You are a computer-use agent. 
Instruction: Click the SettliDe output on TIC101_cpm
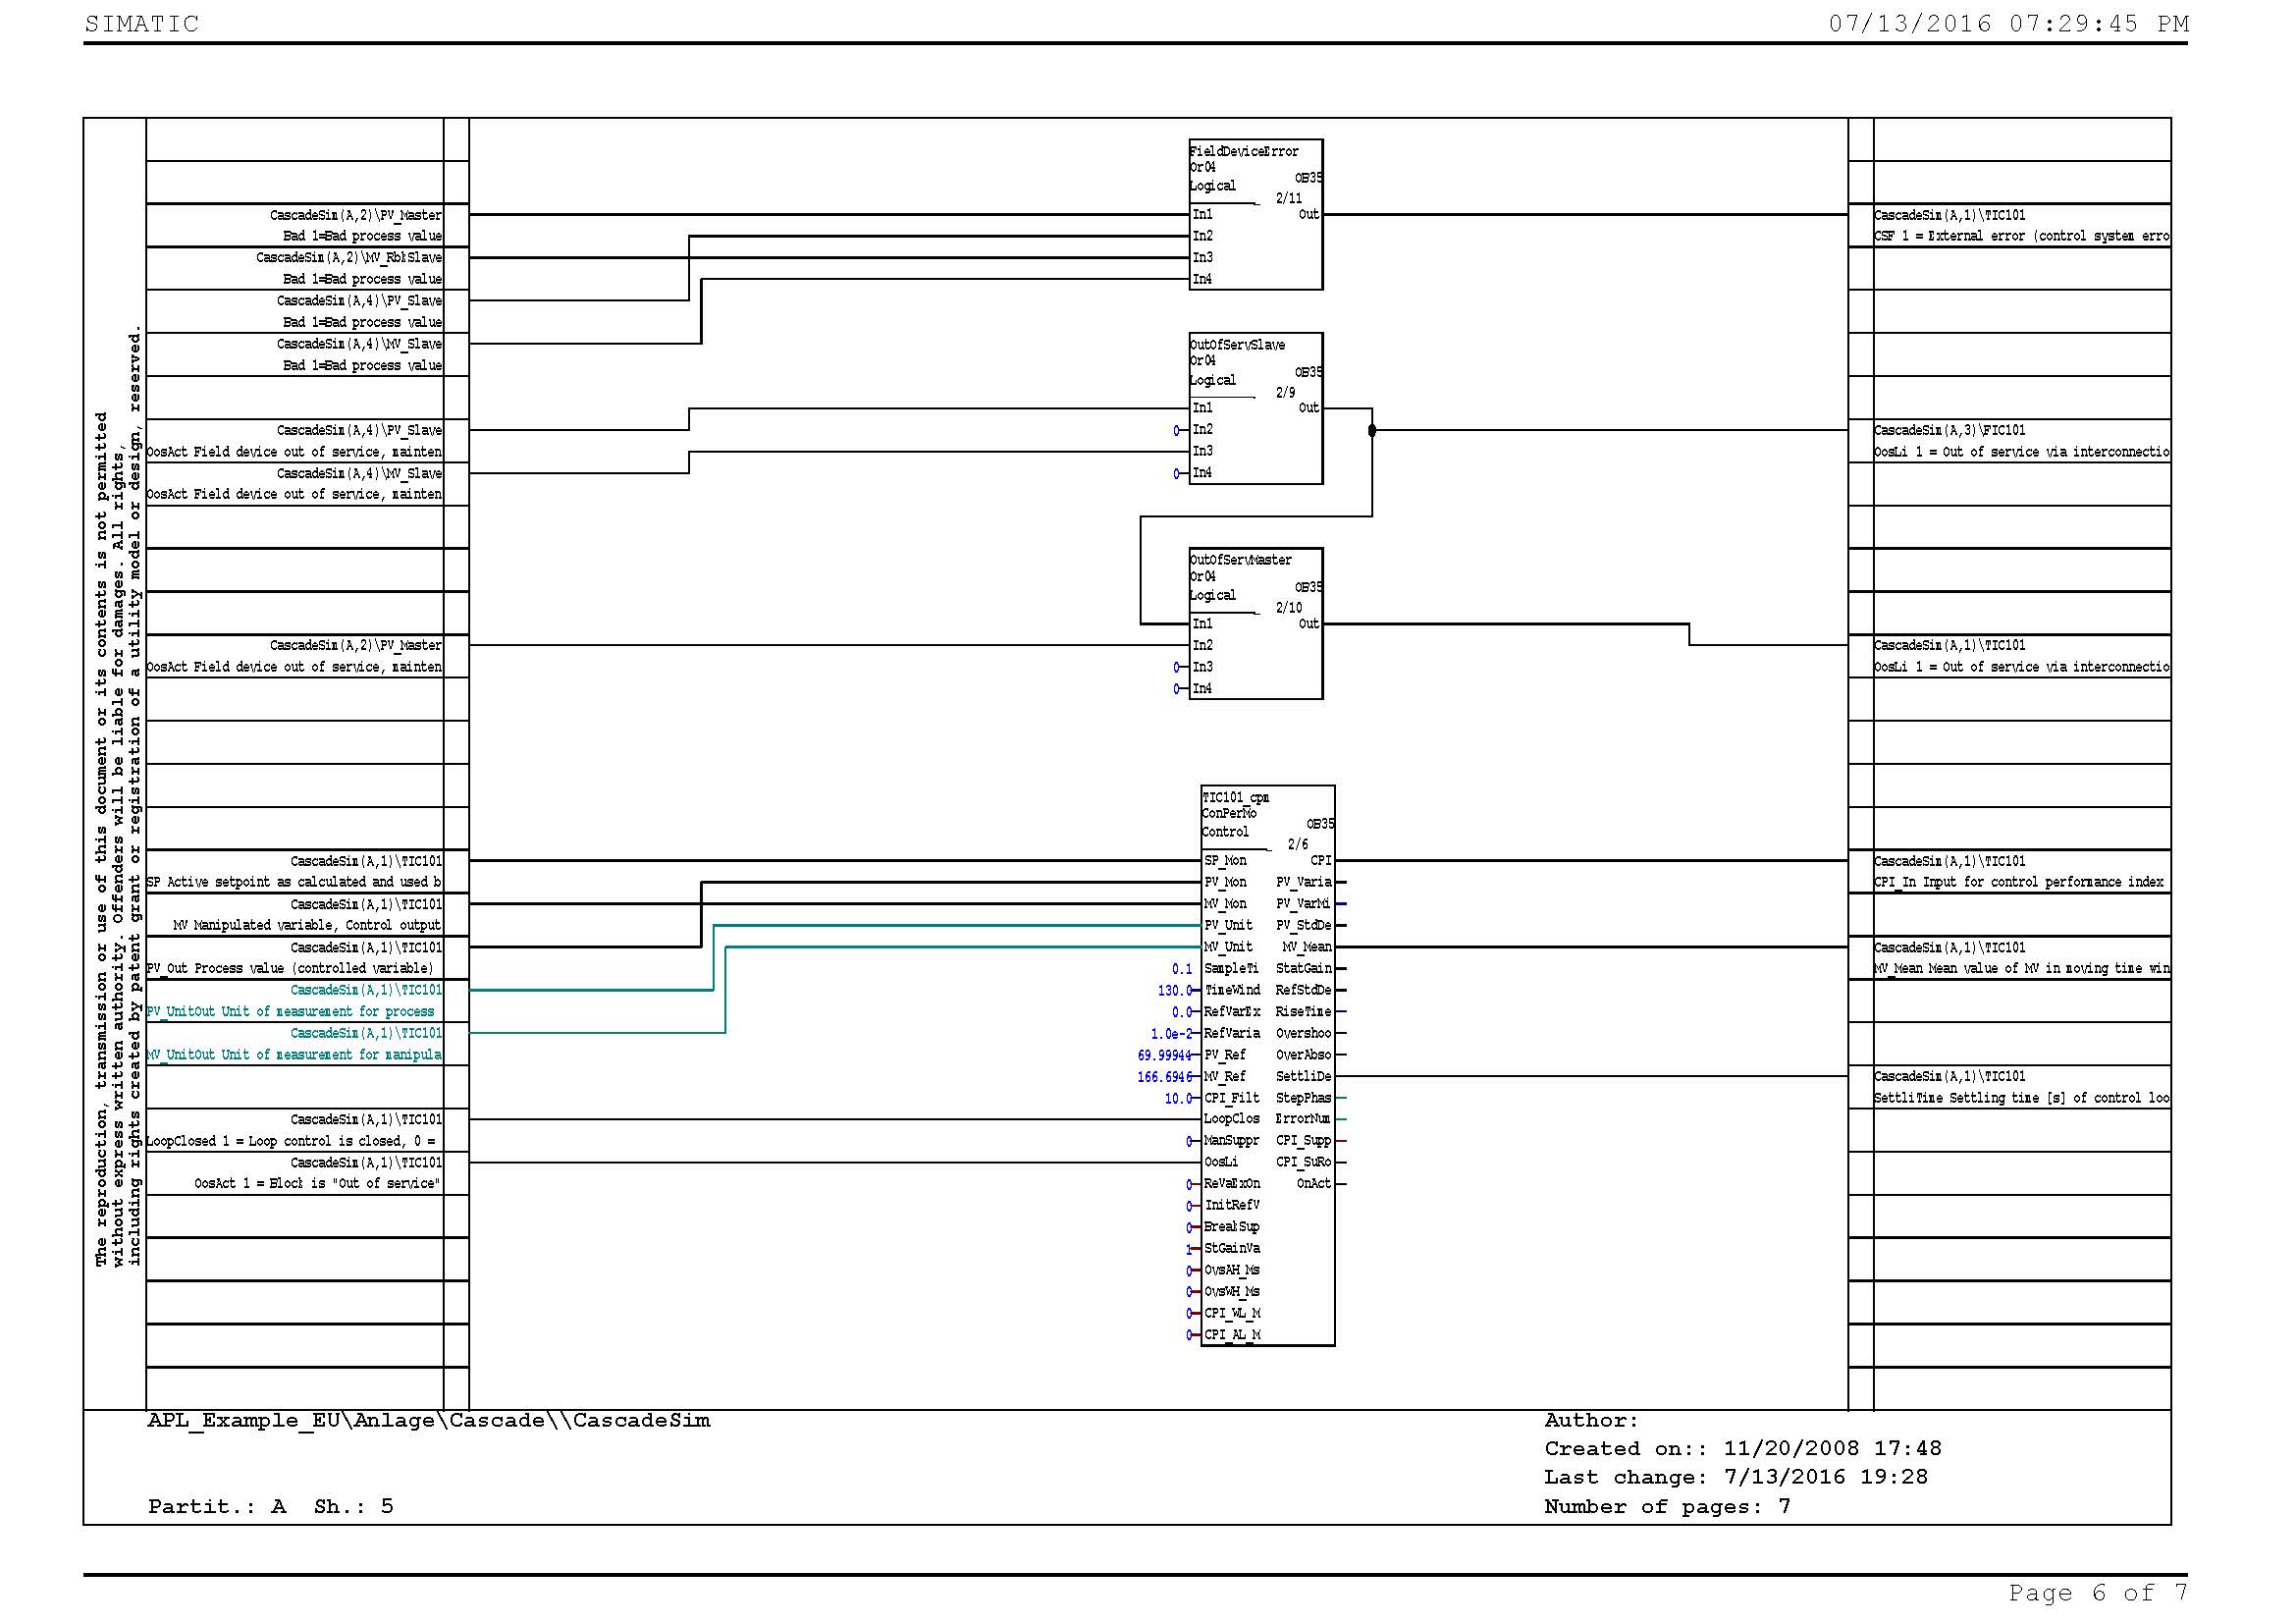[1303, 1077]
